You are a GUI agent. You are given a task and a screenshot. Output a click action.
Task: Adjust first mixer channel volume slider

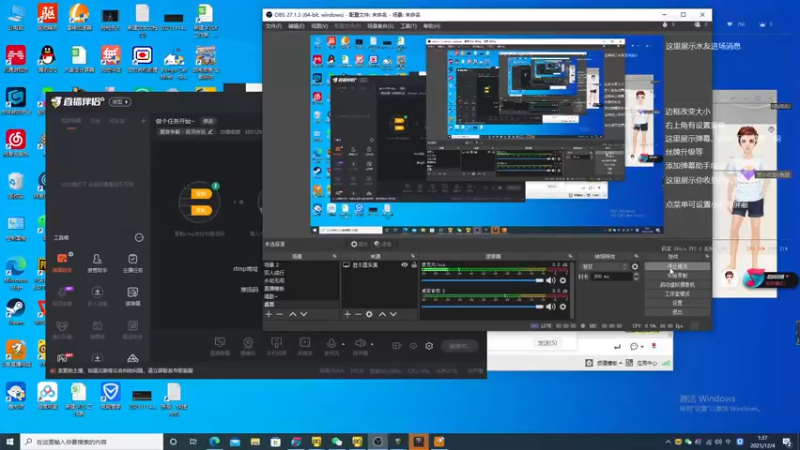483,281
